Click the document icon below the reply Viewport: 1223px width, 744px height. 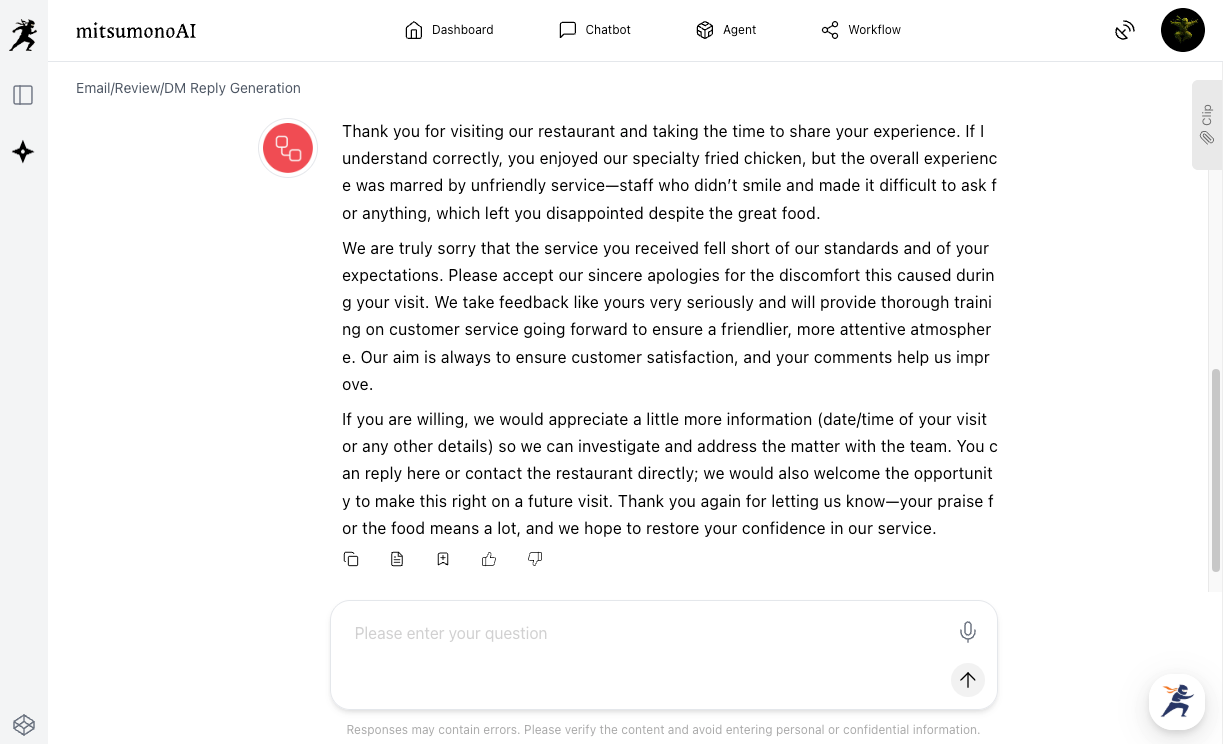pos(397,559)
